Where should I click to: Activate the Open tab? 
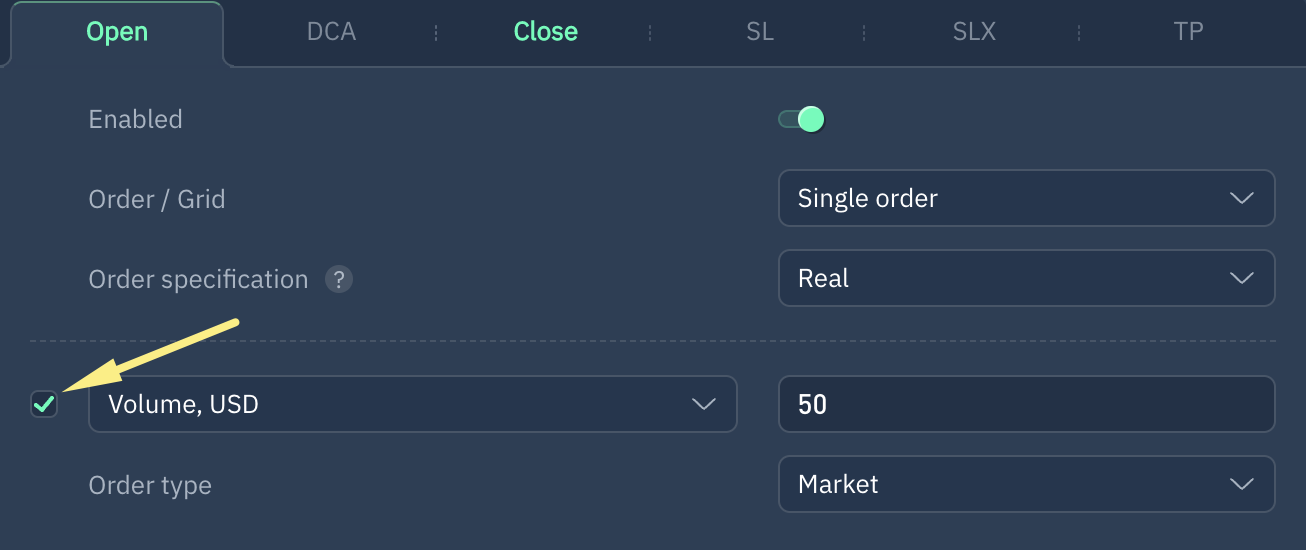pyautogui.click(x=117, y=32)
